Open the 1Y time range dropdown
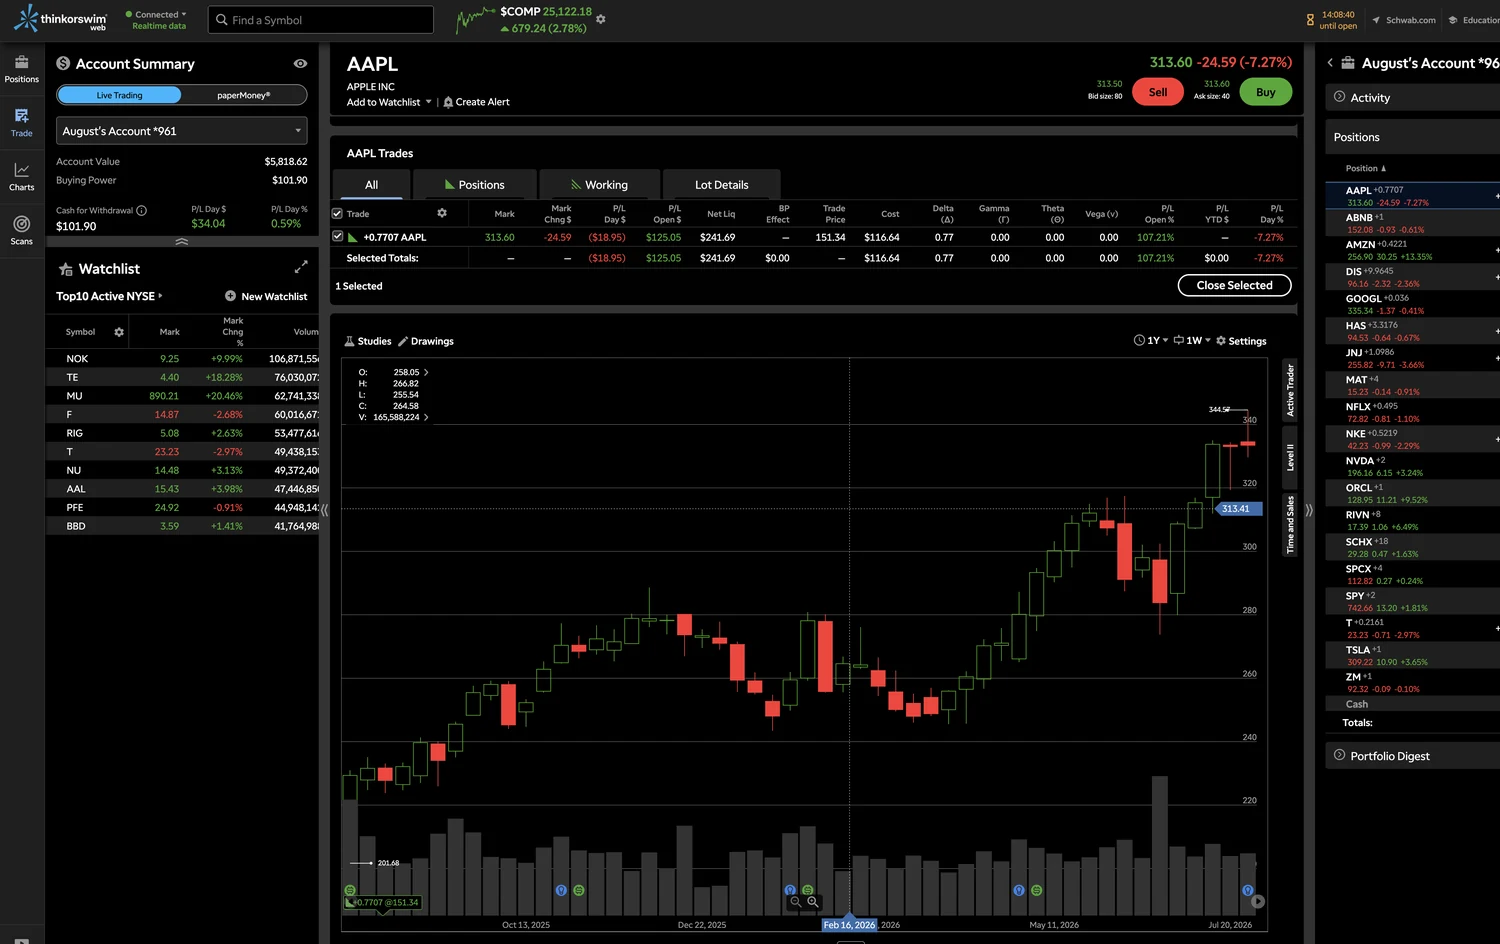This screenshot has height=944, width=1500. pyautogui.click(x=1151, y=341)
